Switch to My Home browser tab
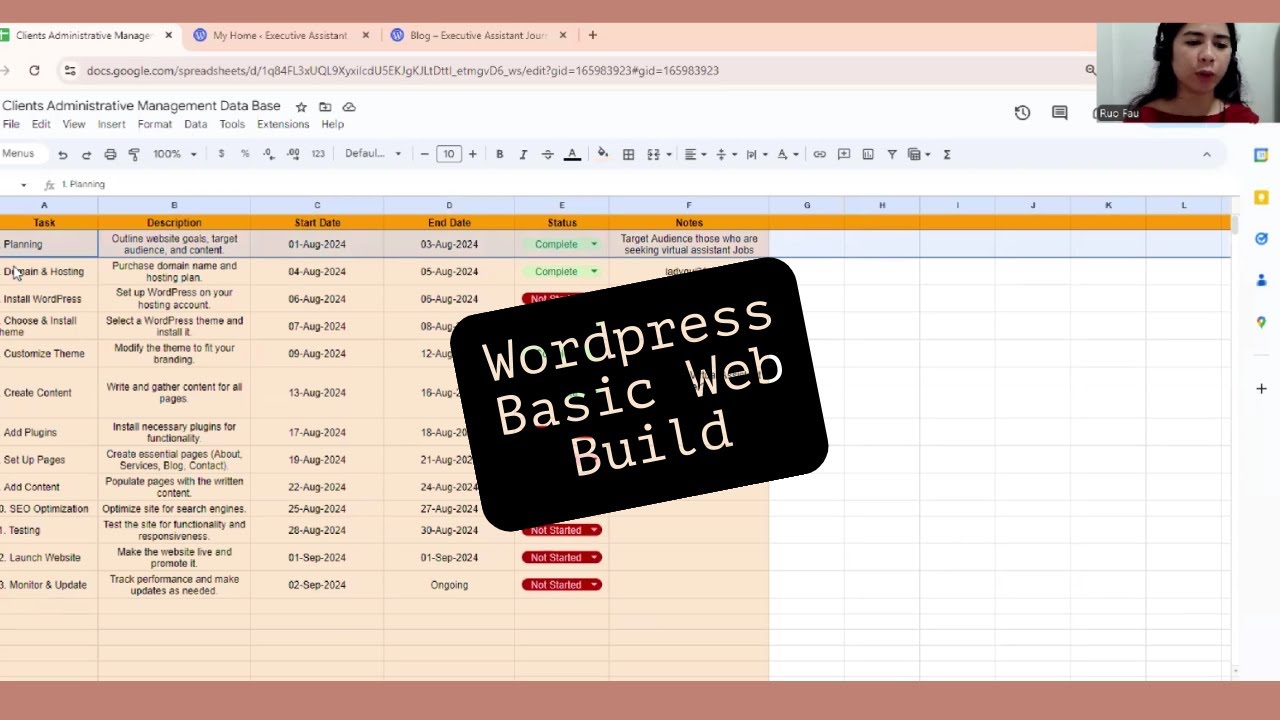 [280, 35]
